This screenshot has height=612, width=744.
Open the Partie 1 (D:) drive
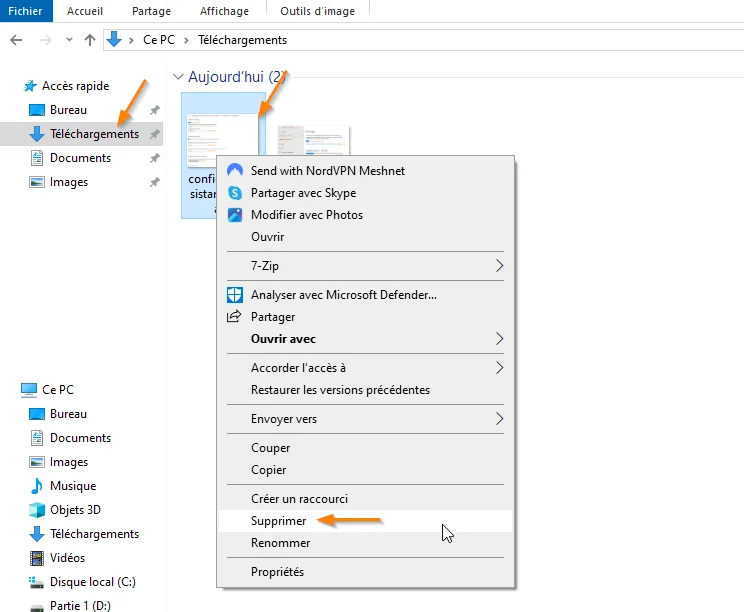pos(80,605)
